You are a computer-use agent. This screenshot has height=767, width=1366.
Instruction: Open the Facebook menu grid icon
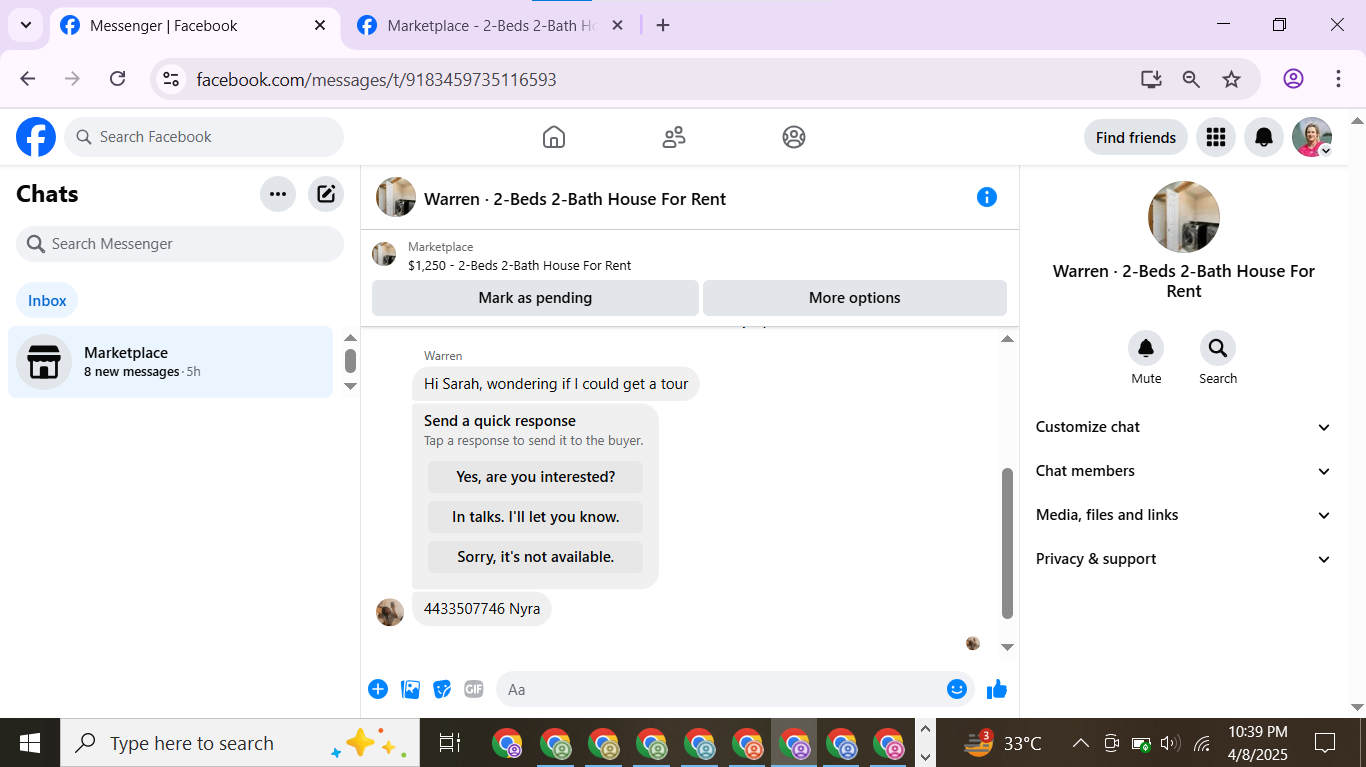click(x=1216, y=137)
